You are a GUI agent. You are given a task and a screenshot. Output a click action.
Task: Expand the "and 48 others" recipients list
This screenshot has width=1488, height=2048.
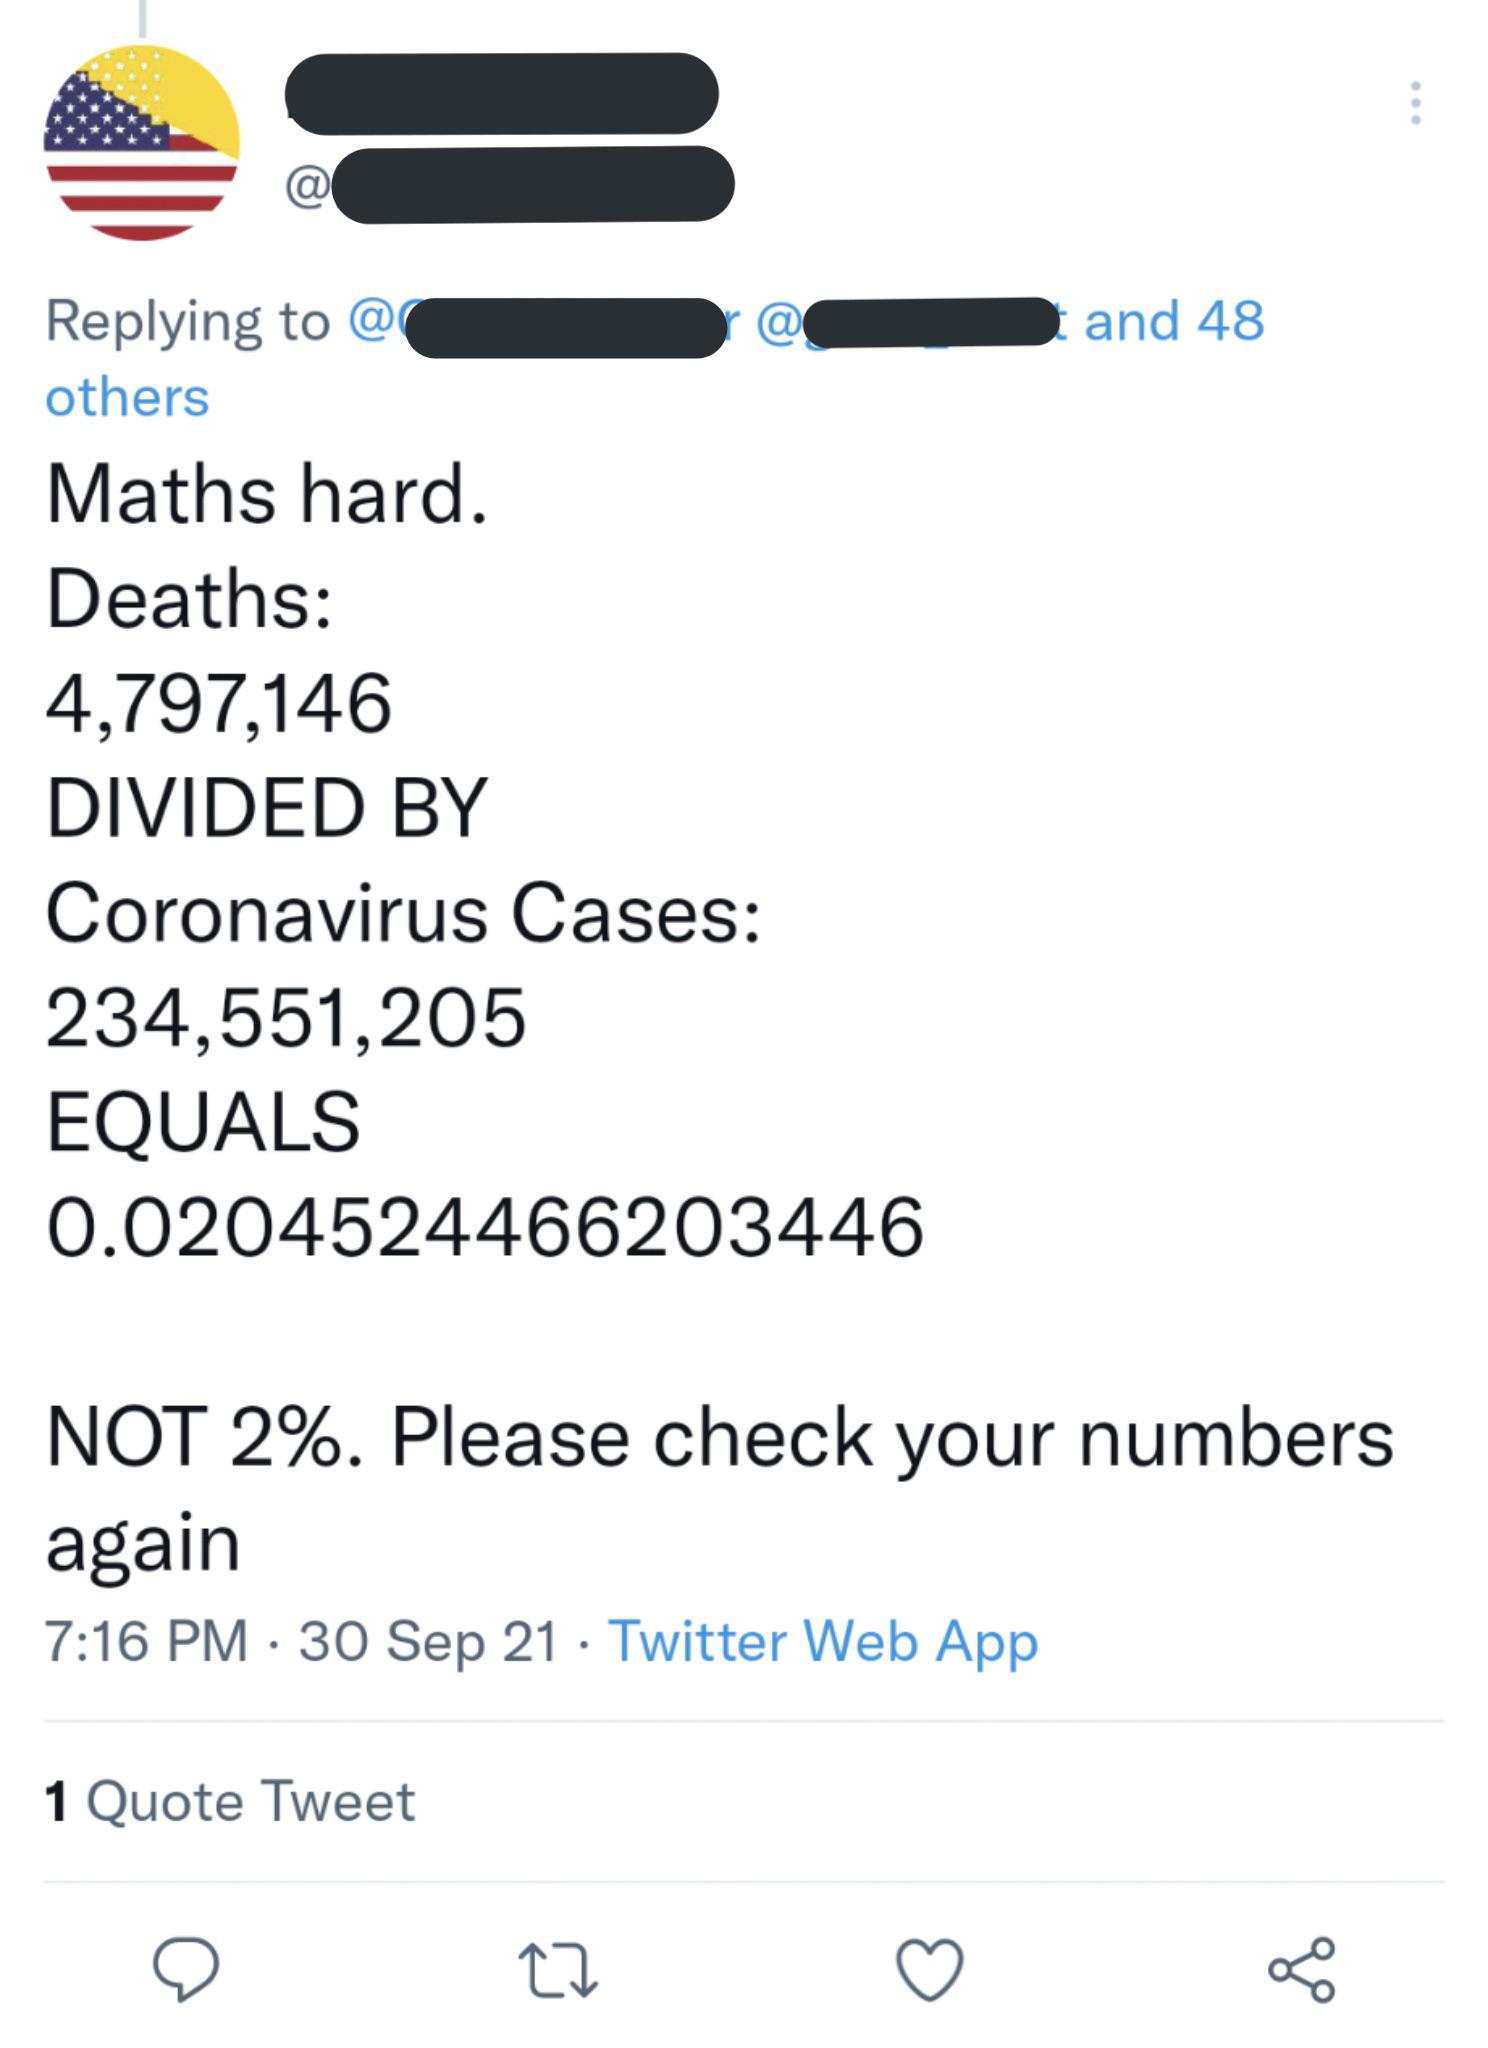click(1174, 322)
